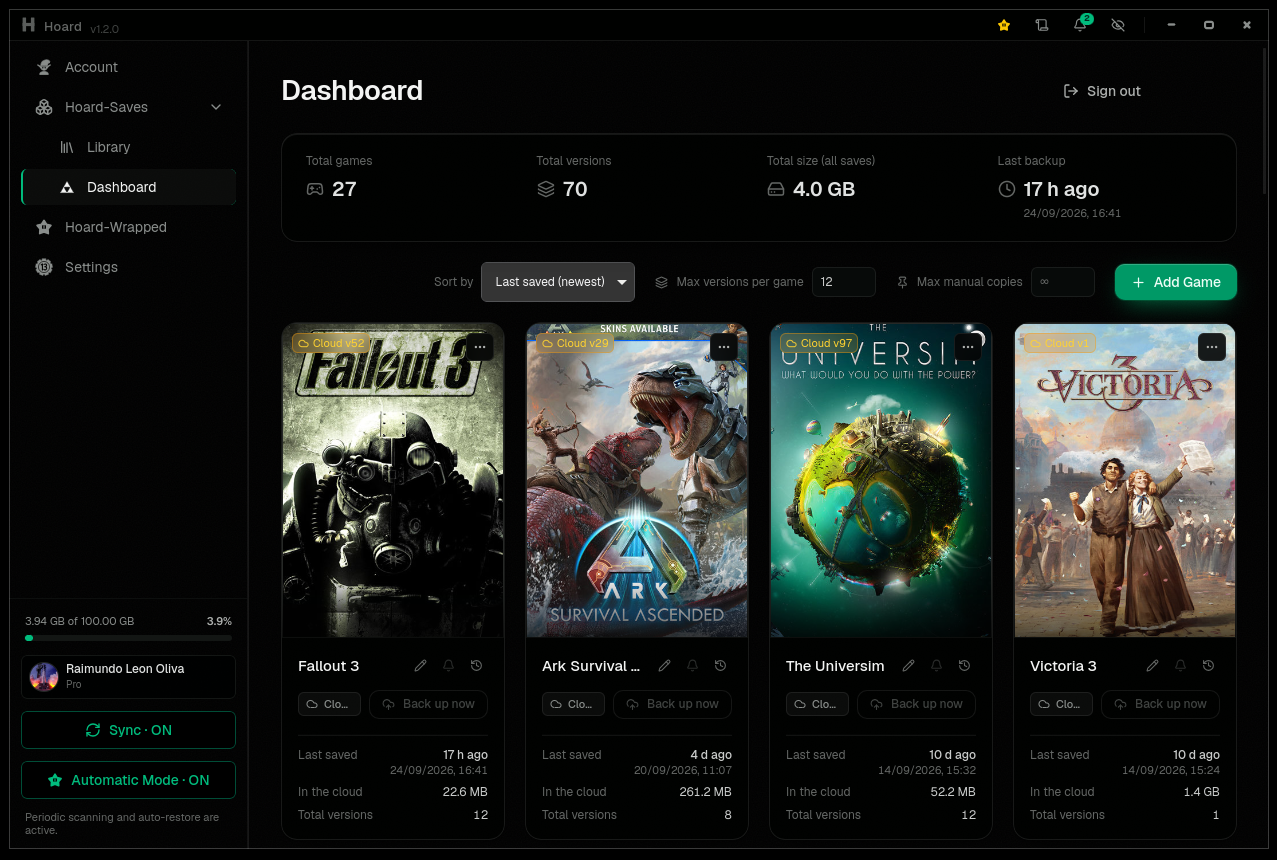Click the Cloud chip under Fallout 3
The image size is (1277, 860).
(329, 704)
